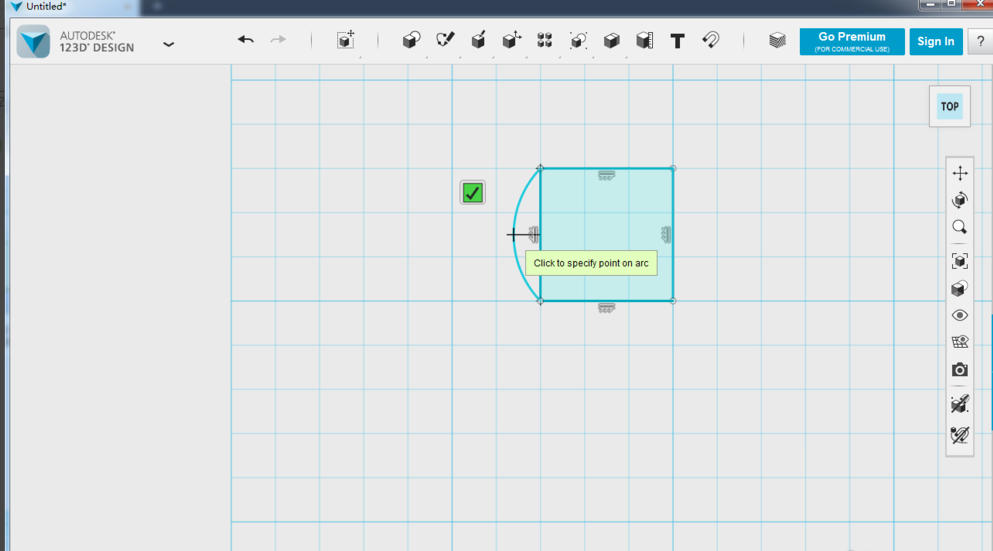Click the right edge constraint glyph
Screen dimensions: 993x551
pos(666,235)
